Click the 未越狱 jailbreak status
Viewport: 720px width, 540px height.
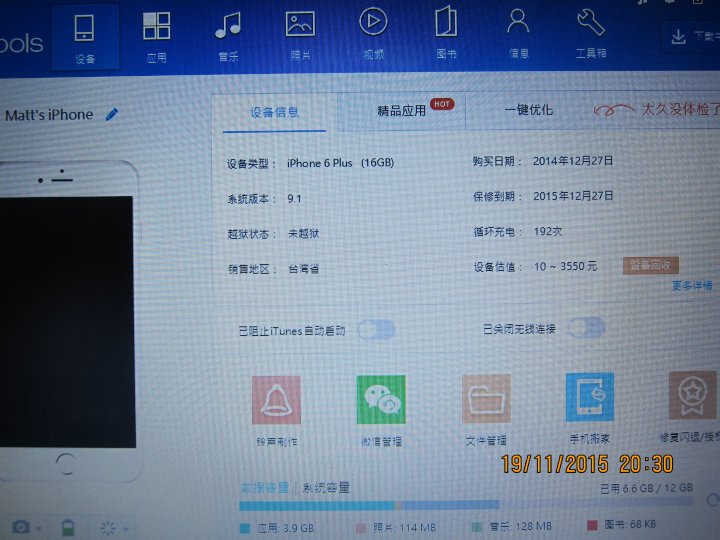(x=303, y=233)
